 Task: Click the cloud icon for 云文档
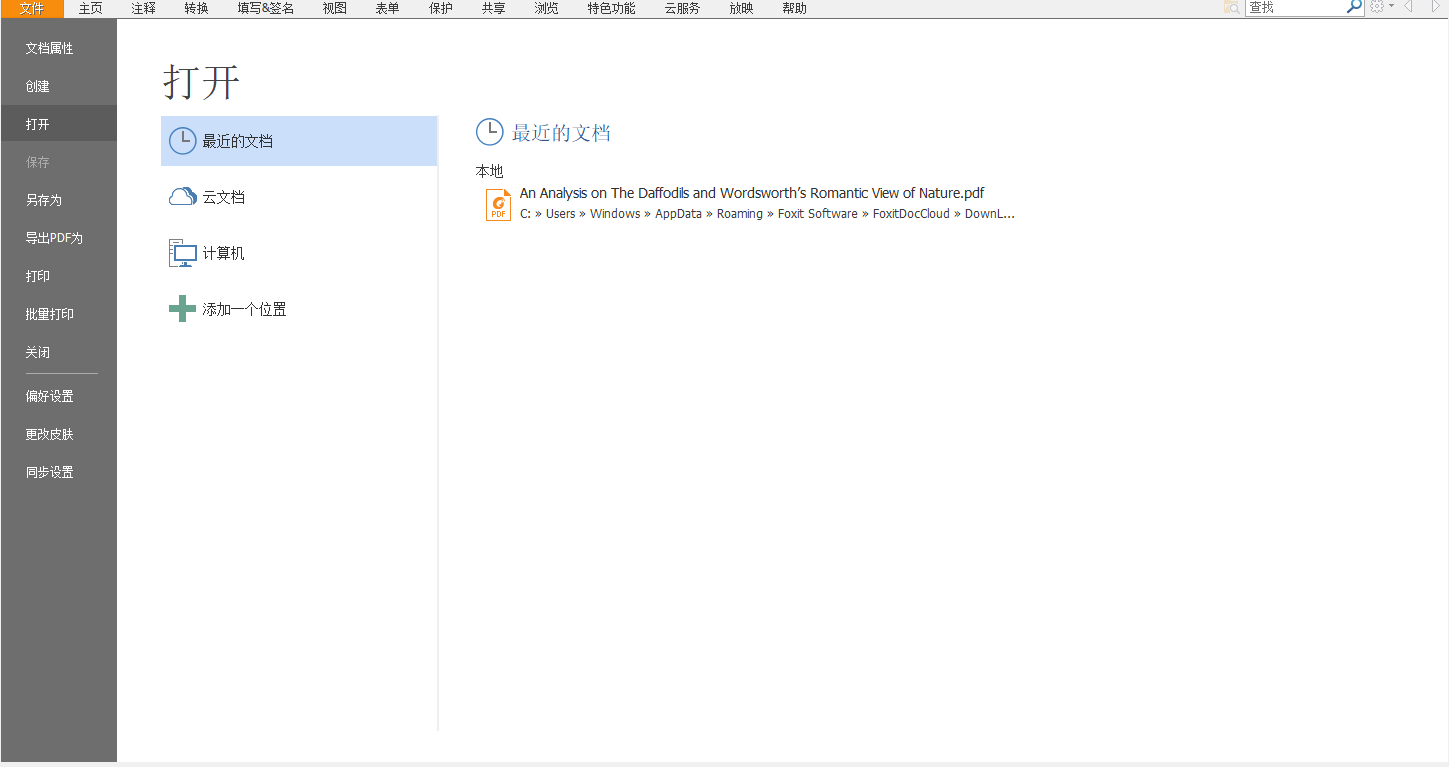pyautogui.click(x=182, y=197)
